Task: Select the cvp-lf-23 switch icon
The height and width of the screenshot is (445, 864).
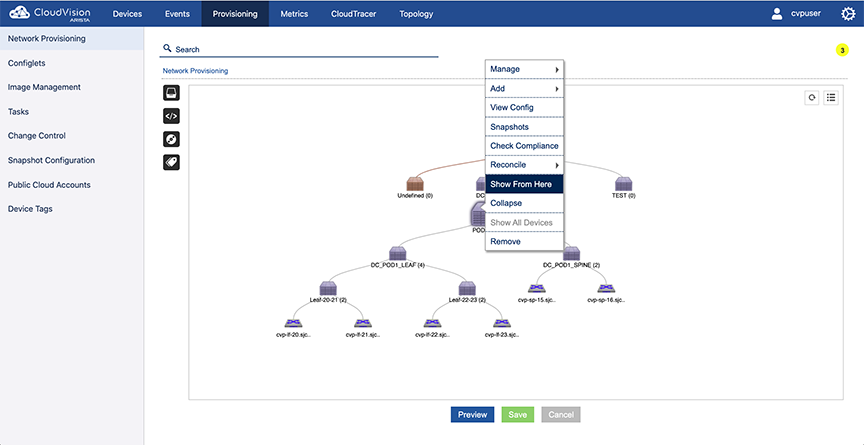Action: click(x=501, y=323)
